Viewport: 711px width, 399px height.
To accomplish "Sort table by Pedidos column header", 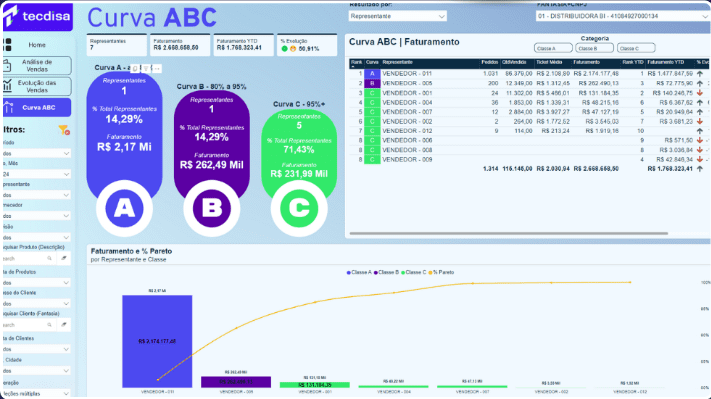I will pos(490,62).
